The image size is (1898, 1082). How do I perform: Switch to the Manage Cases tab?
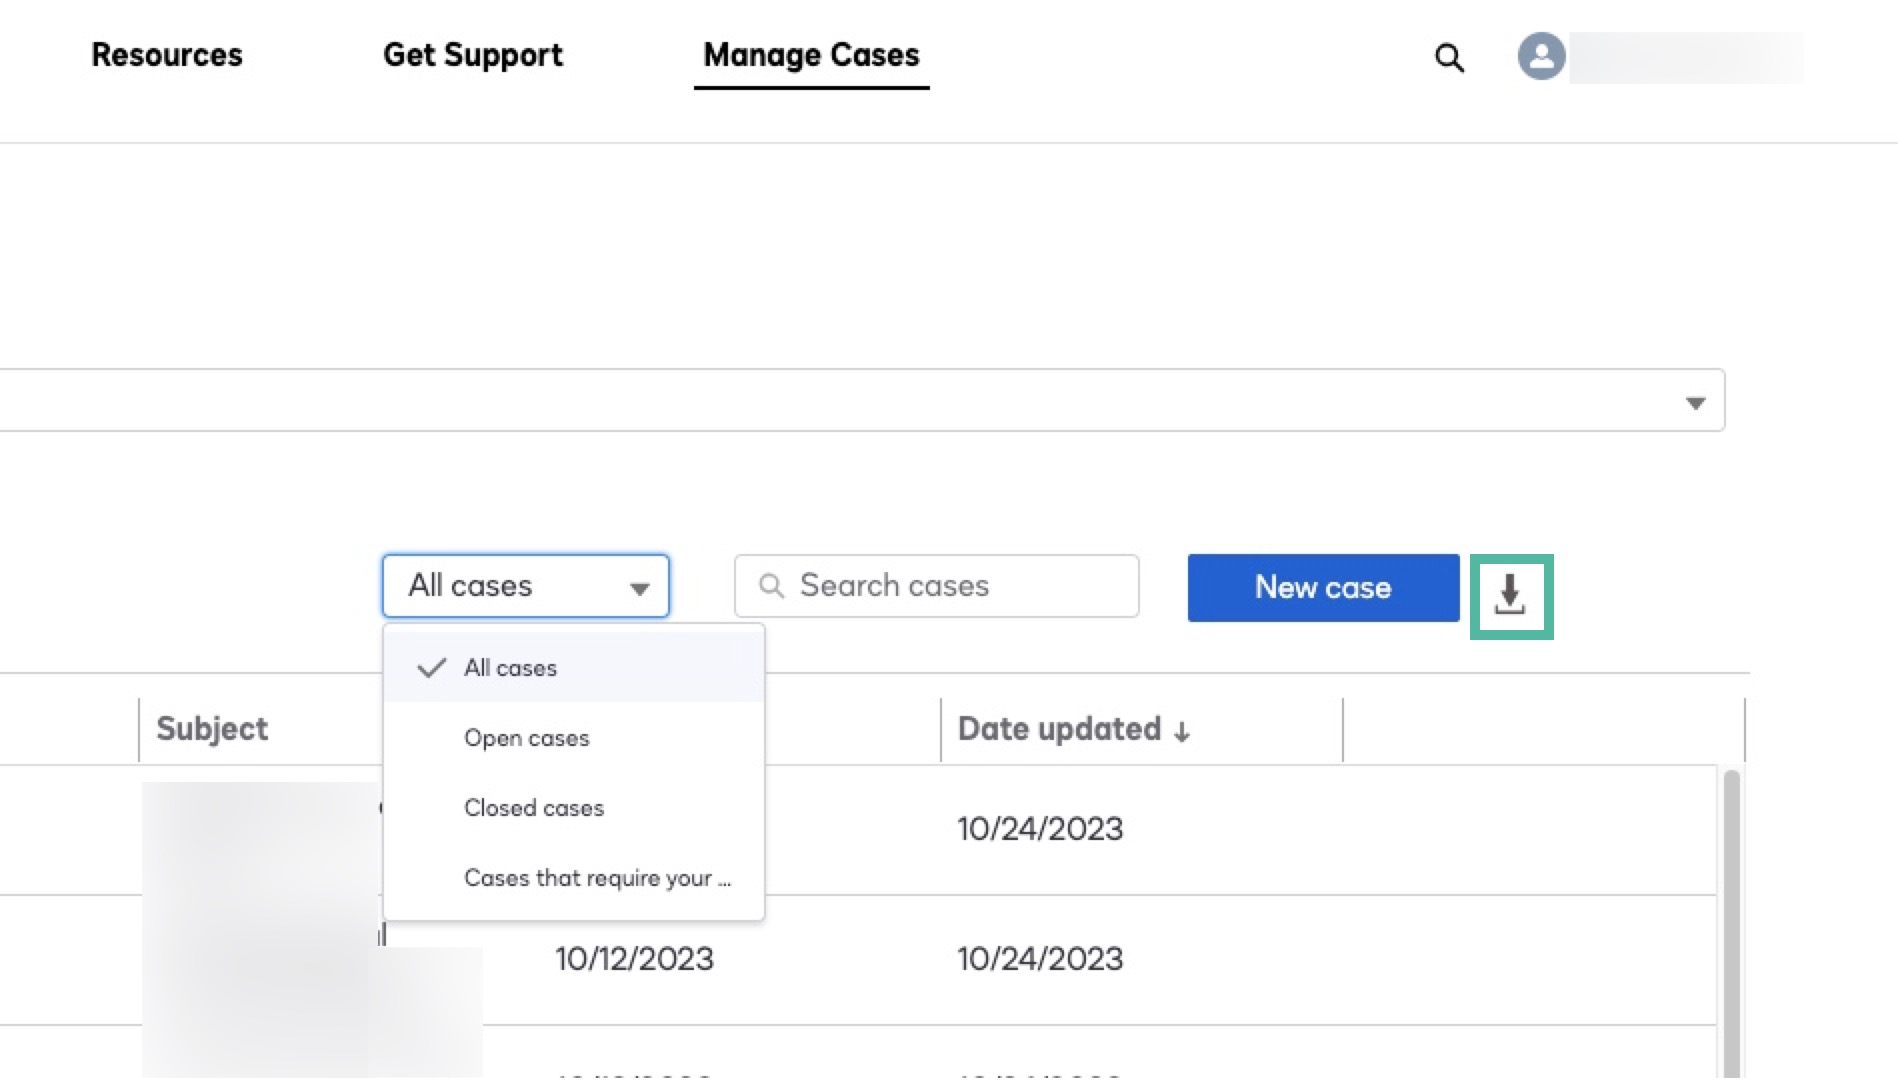tap(811, 55)
